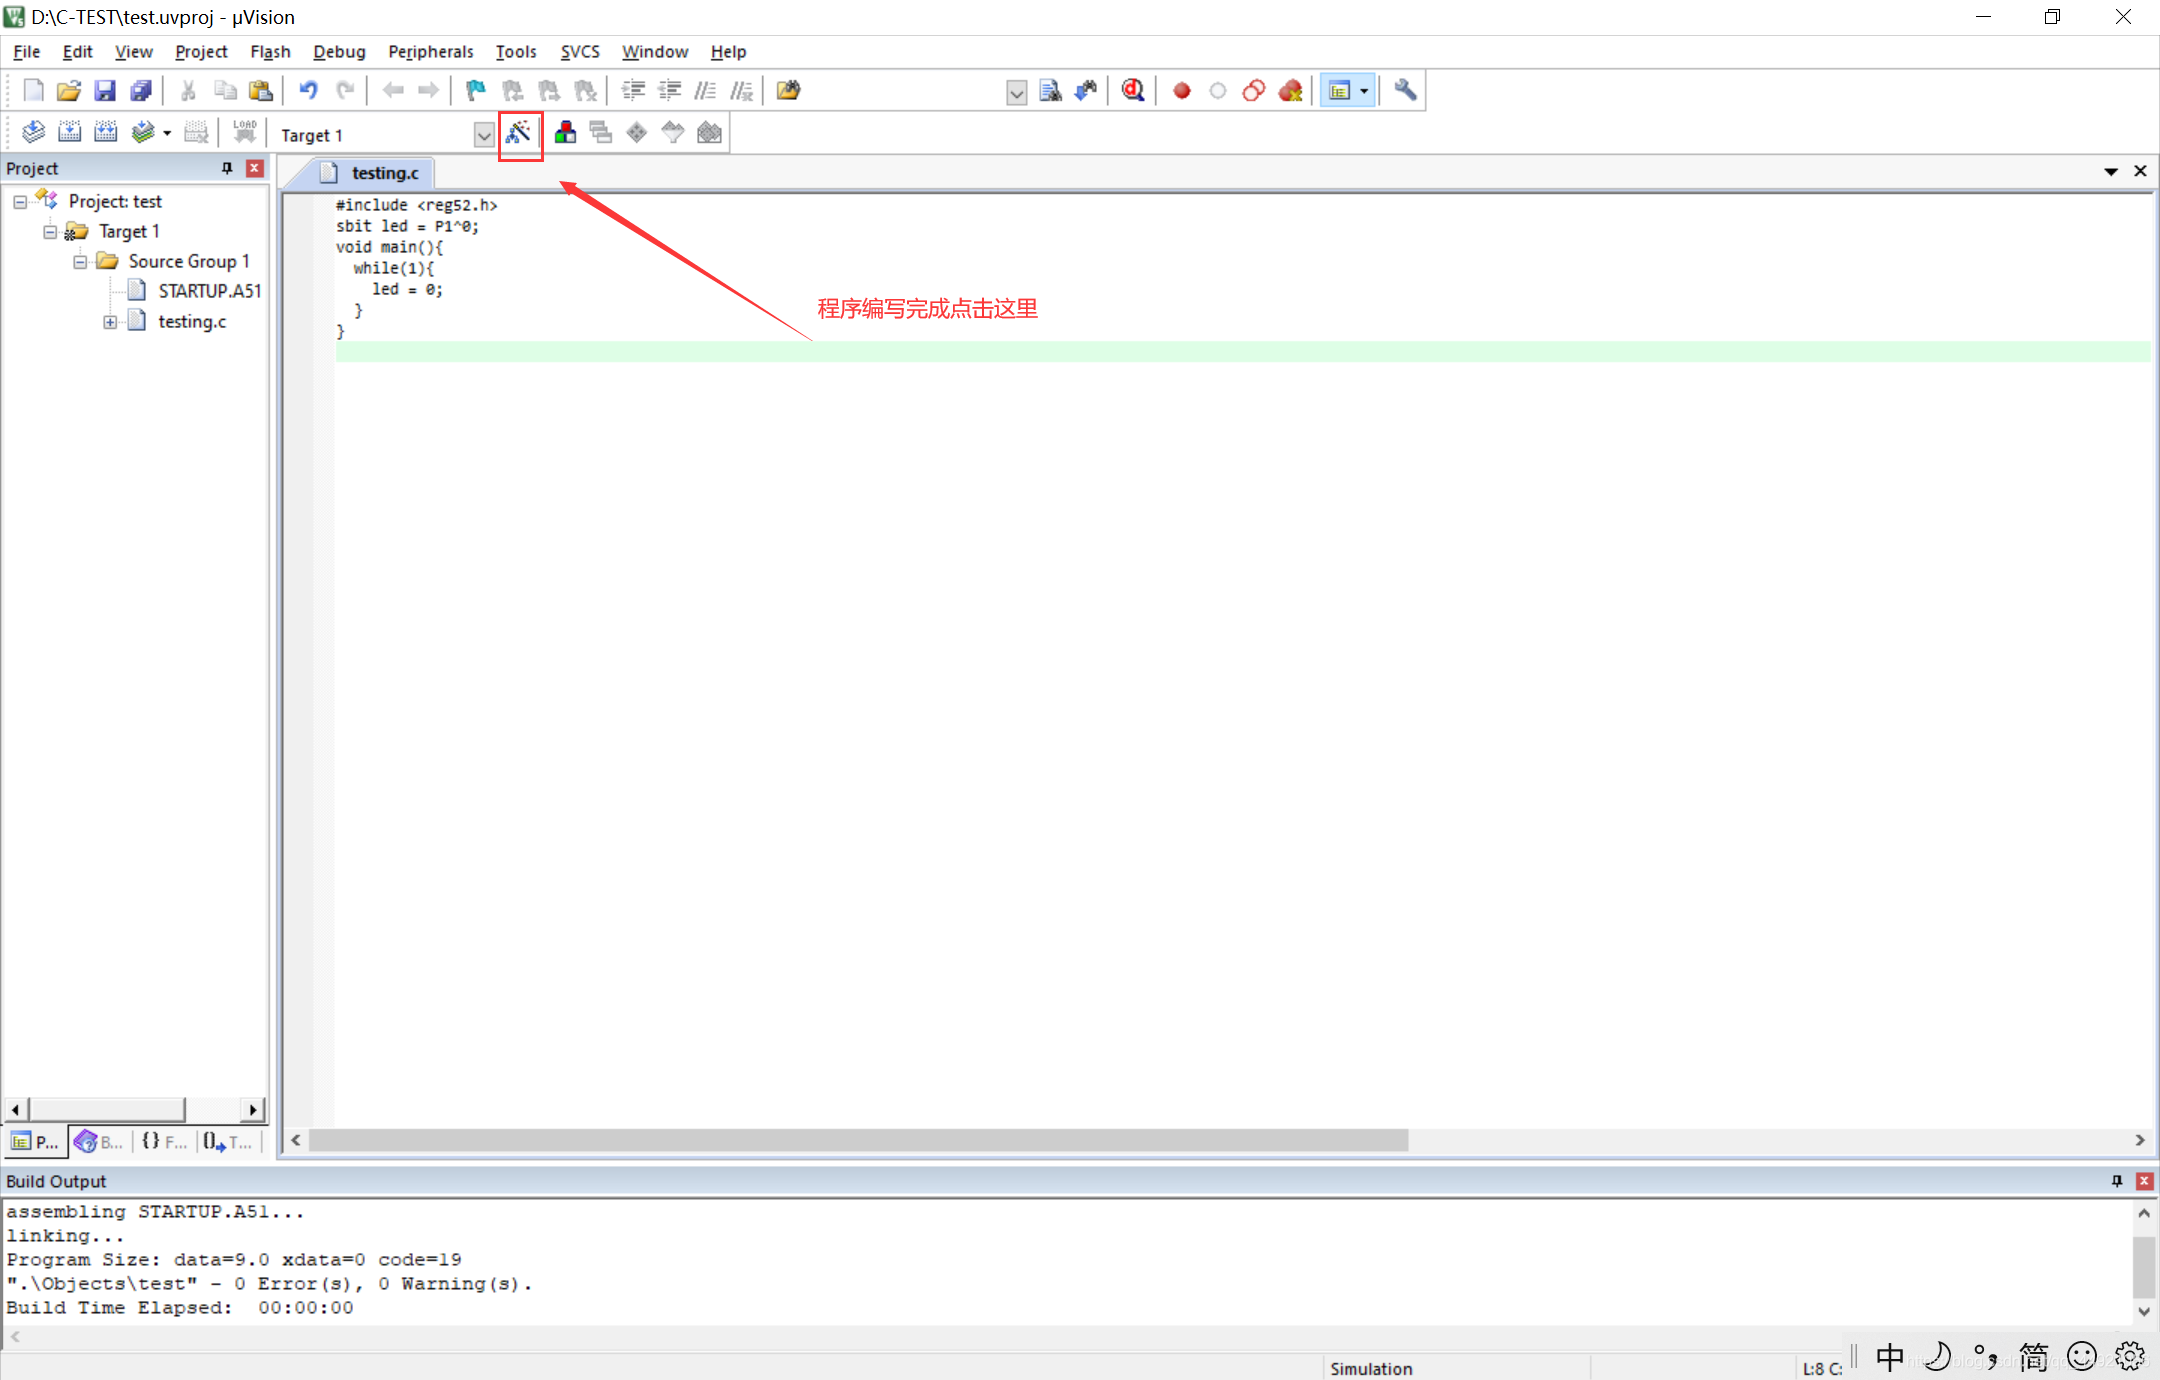Open the Peripherals menu

tap(430, 52)
